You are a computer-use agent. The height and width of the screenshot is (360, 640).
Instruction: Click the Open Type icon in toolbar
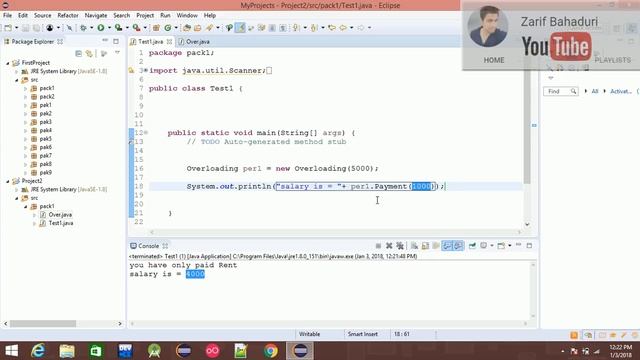[x=187, y=28]
